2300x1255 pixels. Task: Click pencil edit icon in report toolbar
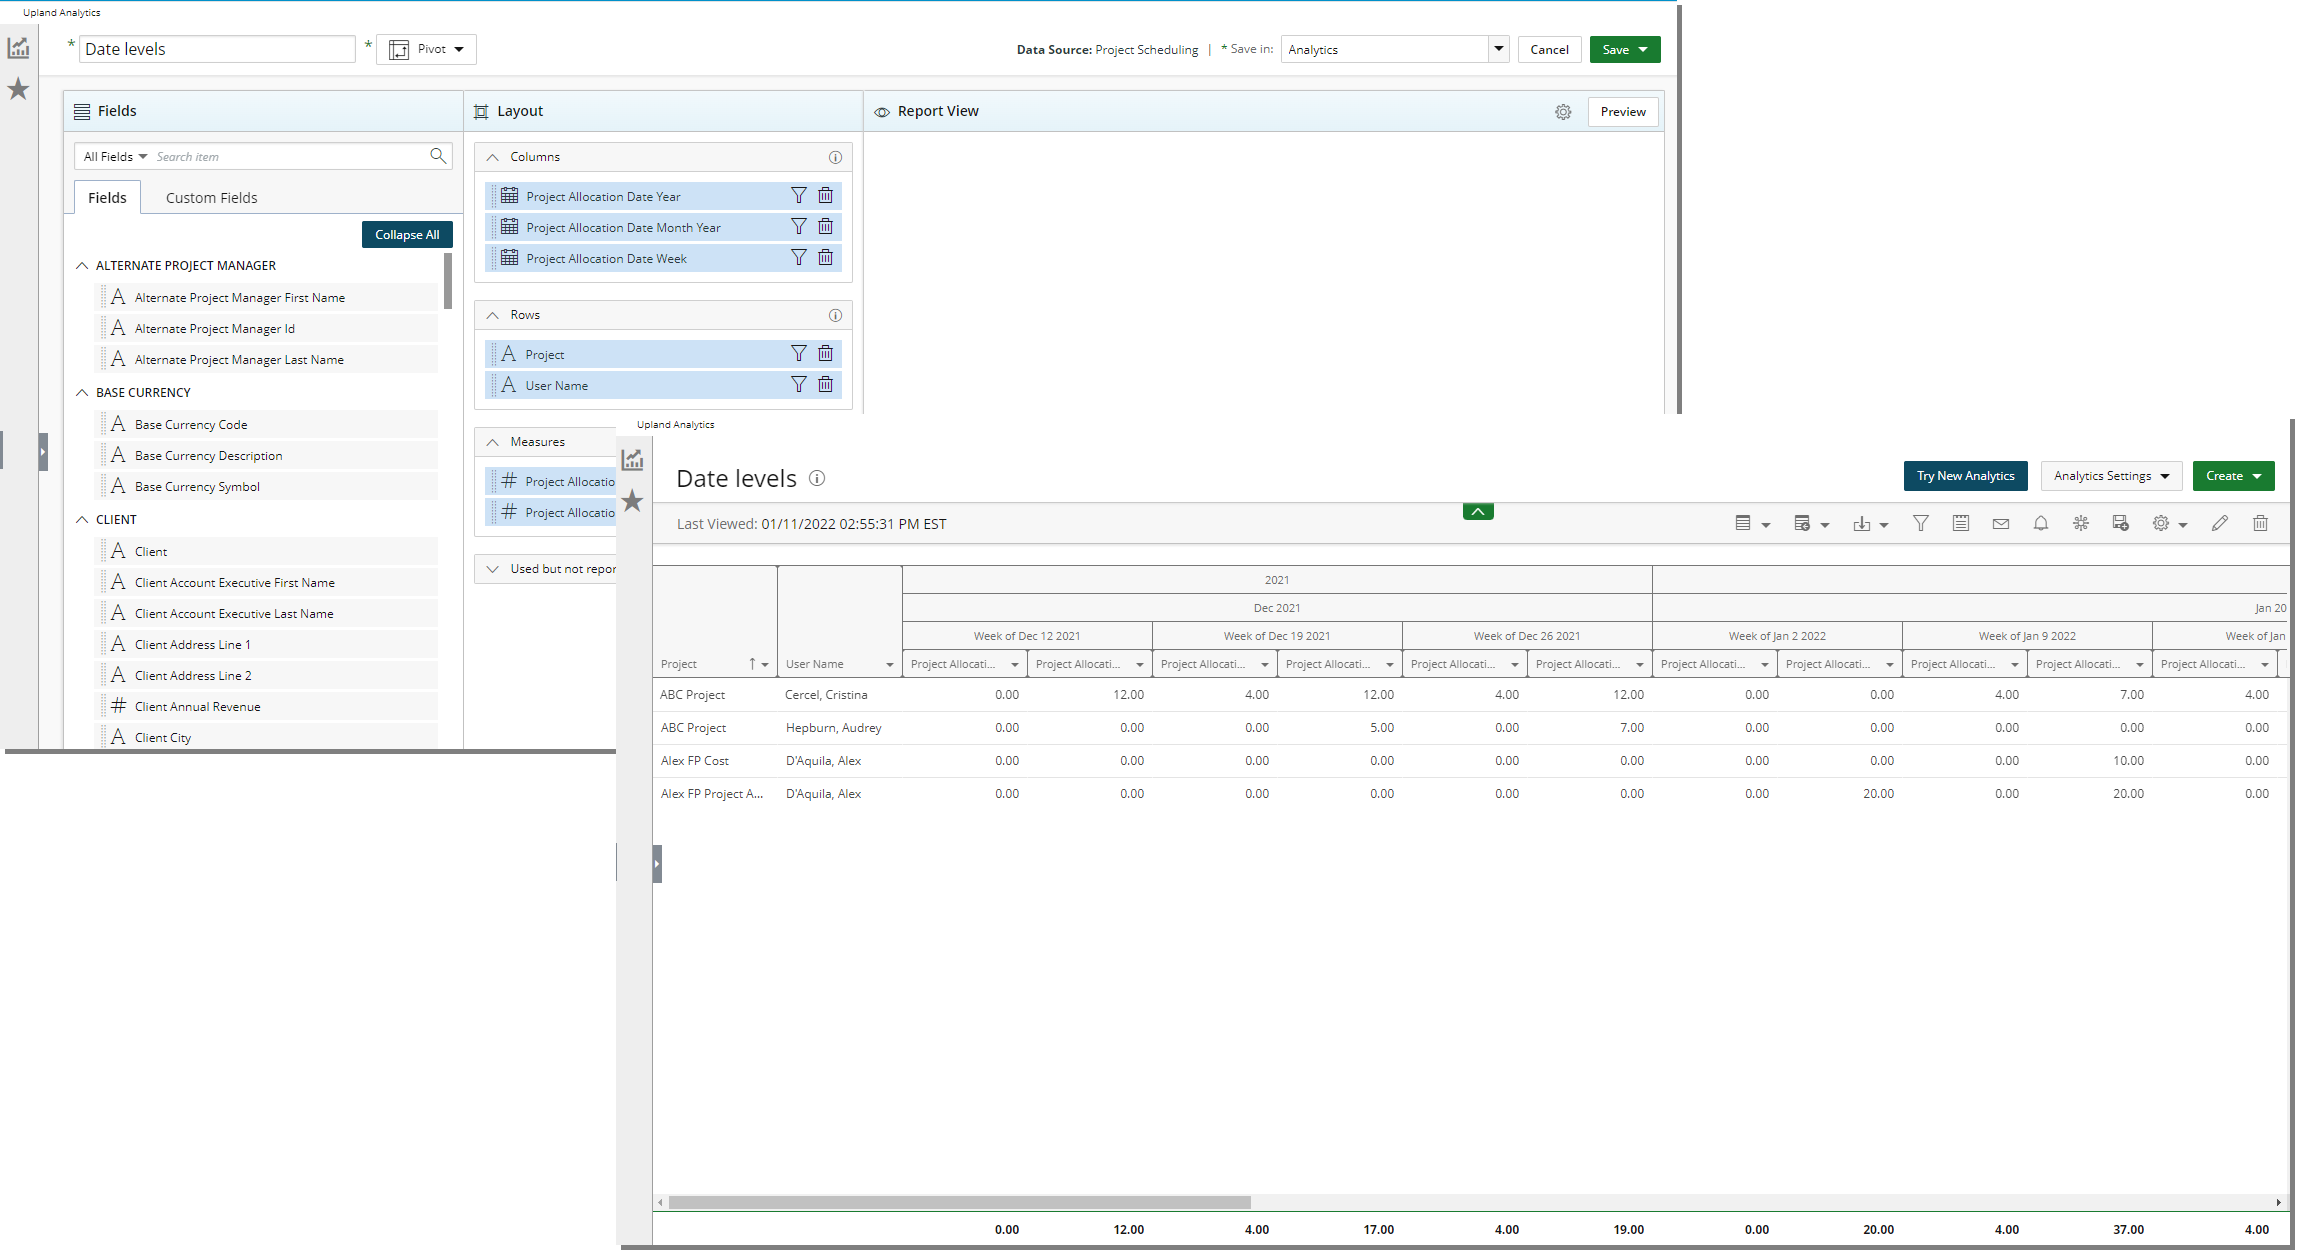click(x=2220, y=523)
